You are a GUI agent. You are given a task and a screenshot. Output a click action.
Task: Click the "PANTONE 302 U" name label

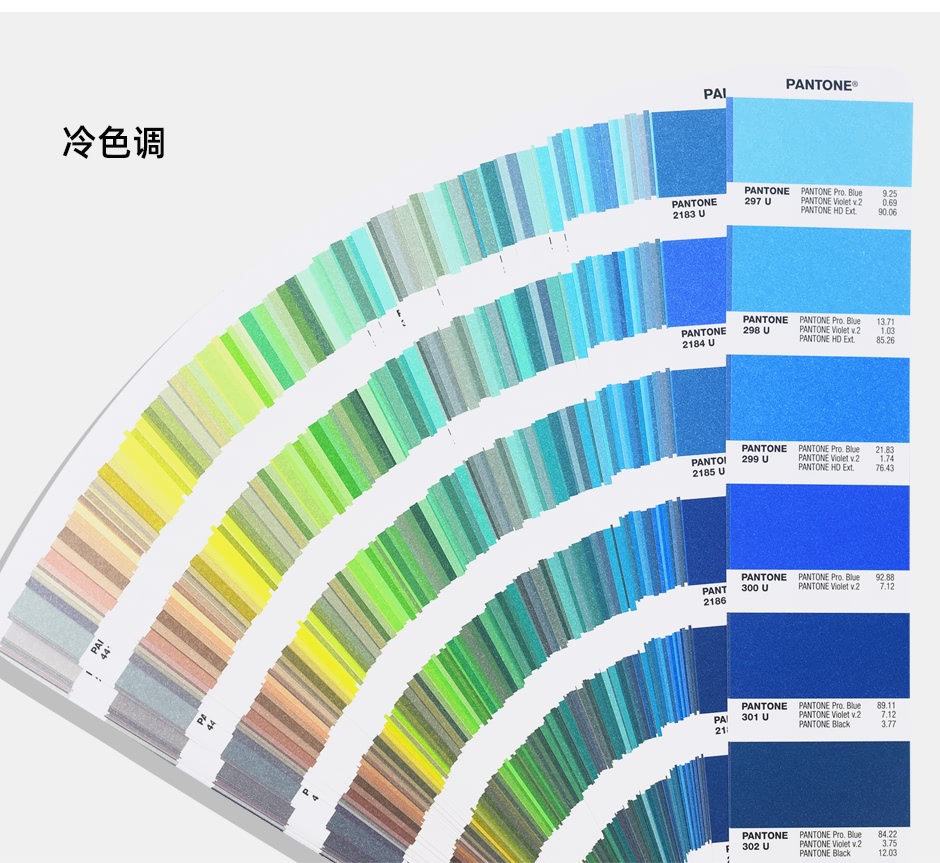764,840
